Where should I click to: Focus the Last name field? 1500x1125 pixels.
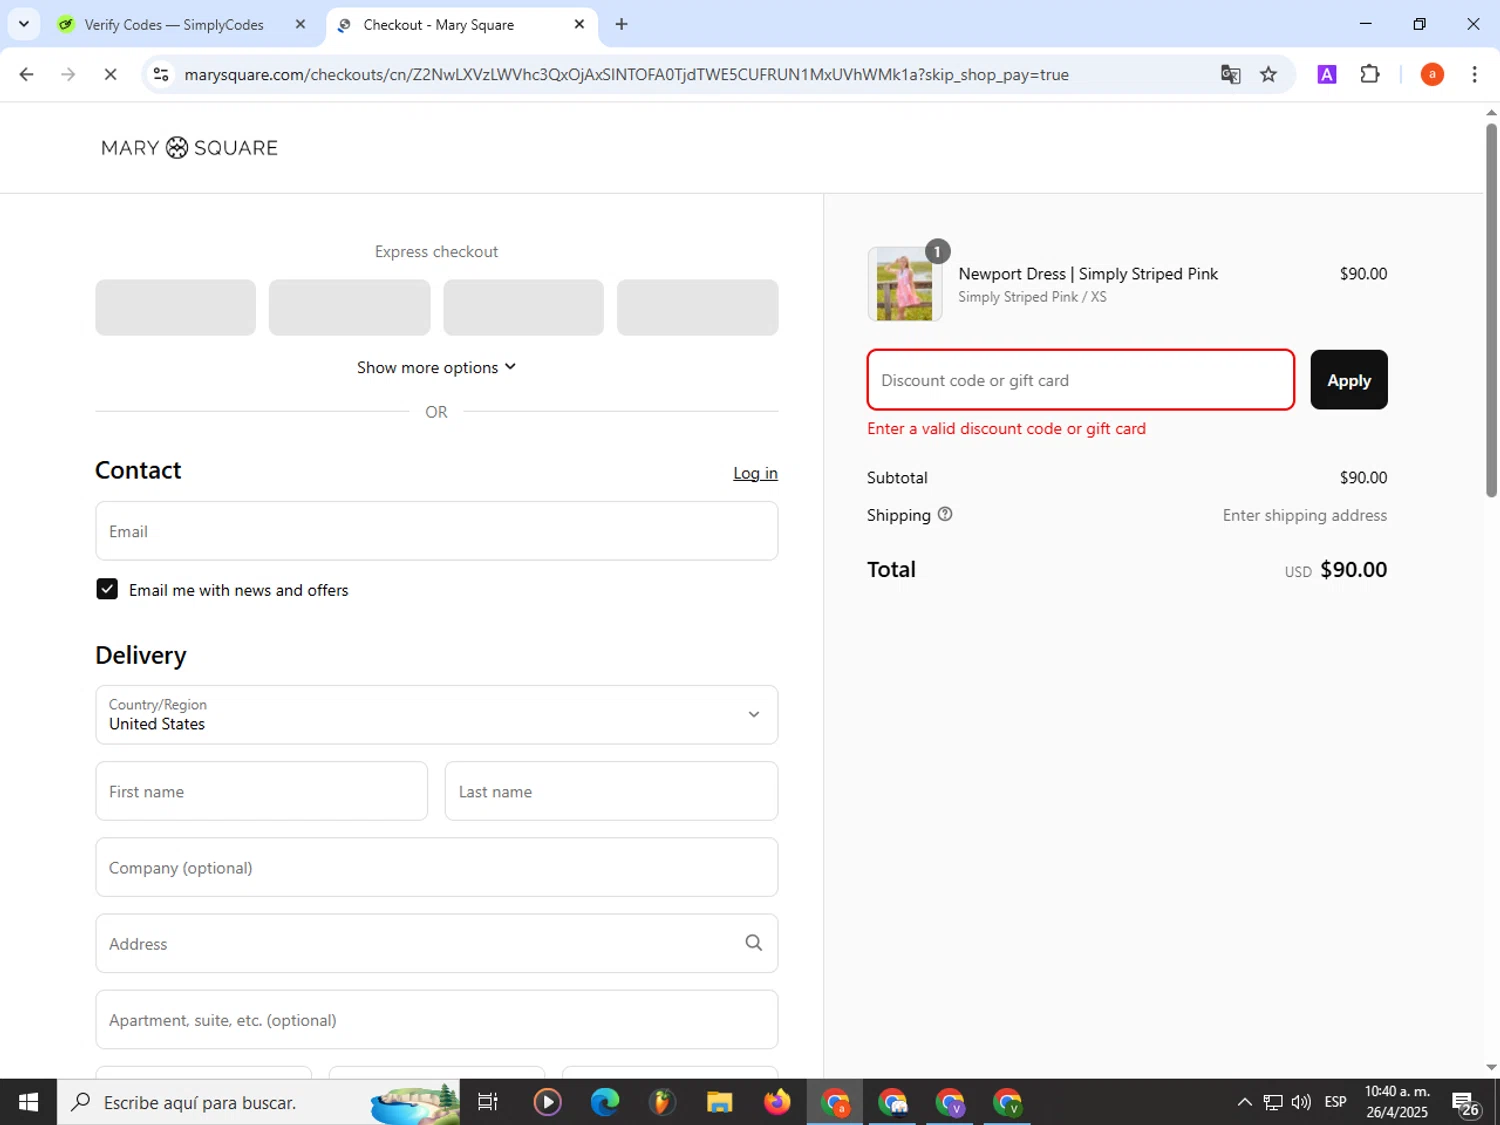click(x=611, y=791)
